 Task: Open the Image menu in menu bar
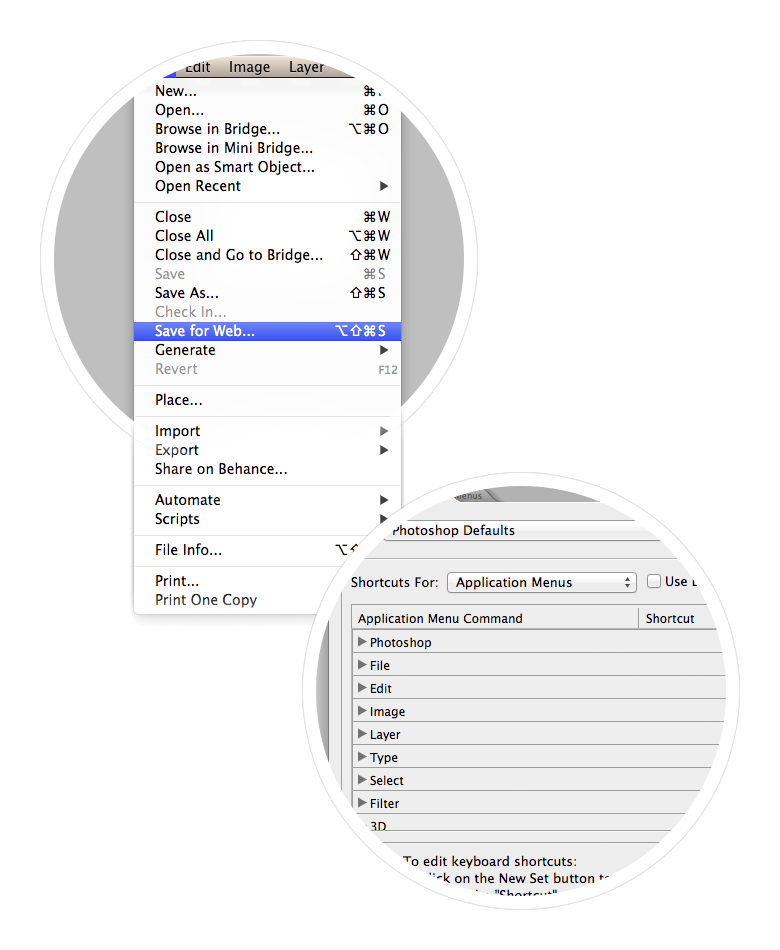tap(249, 67)
